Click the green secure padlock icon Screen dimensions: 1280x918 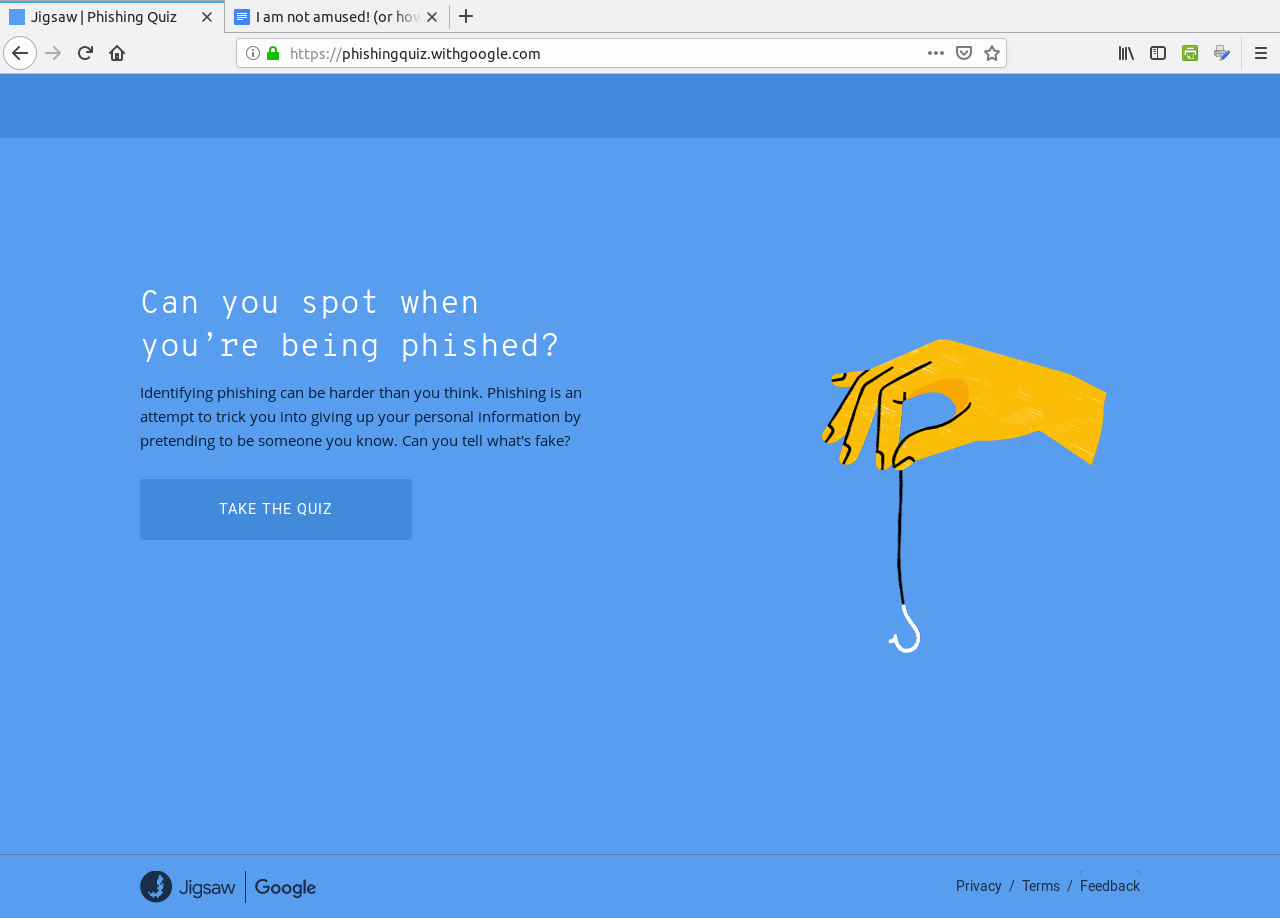273,53
